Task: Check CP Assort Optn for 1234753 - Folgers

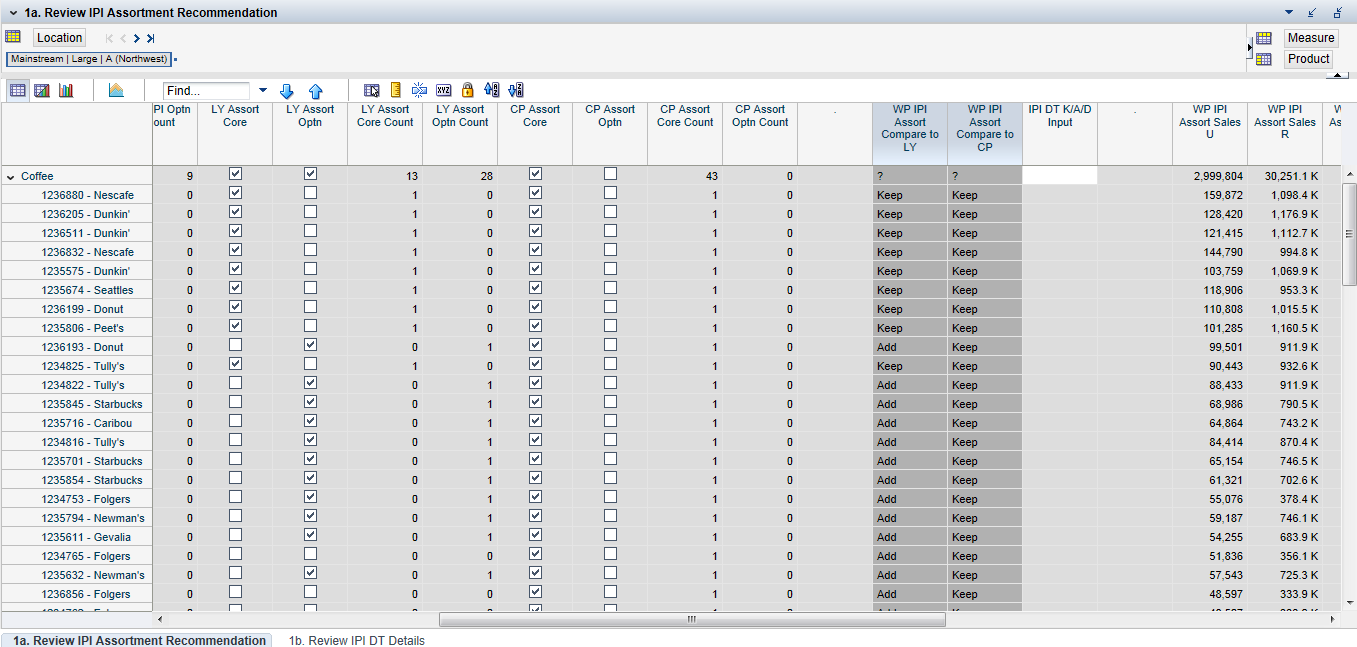Action: pyautogui.click(x=610, y=497)
